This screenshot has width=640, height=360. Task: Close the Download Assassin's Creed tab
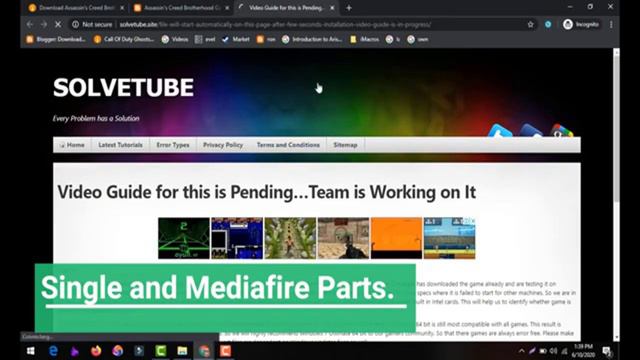point(122,8)
